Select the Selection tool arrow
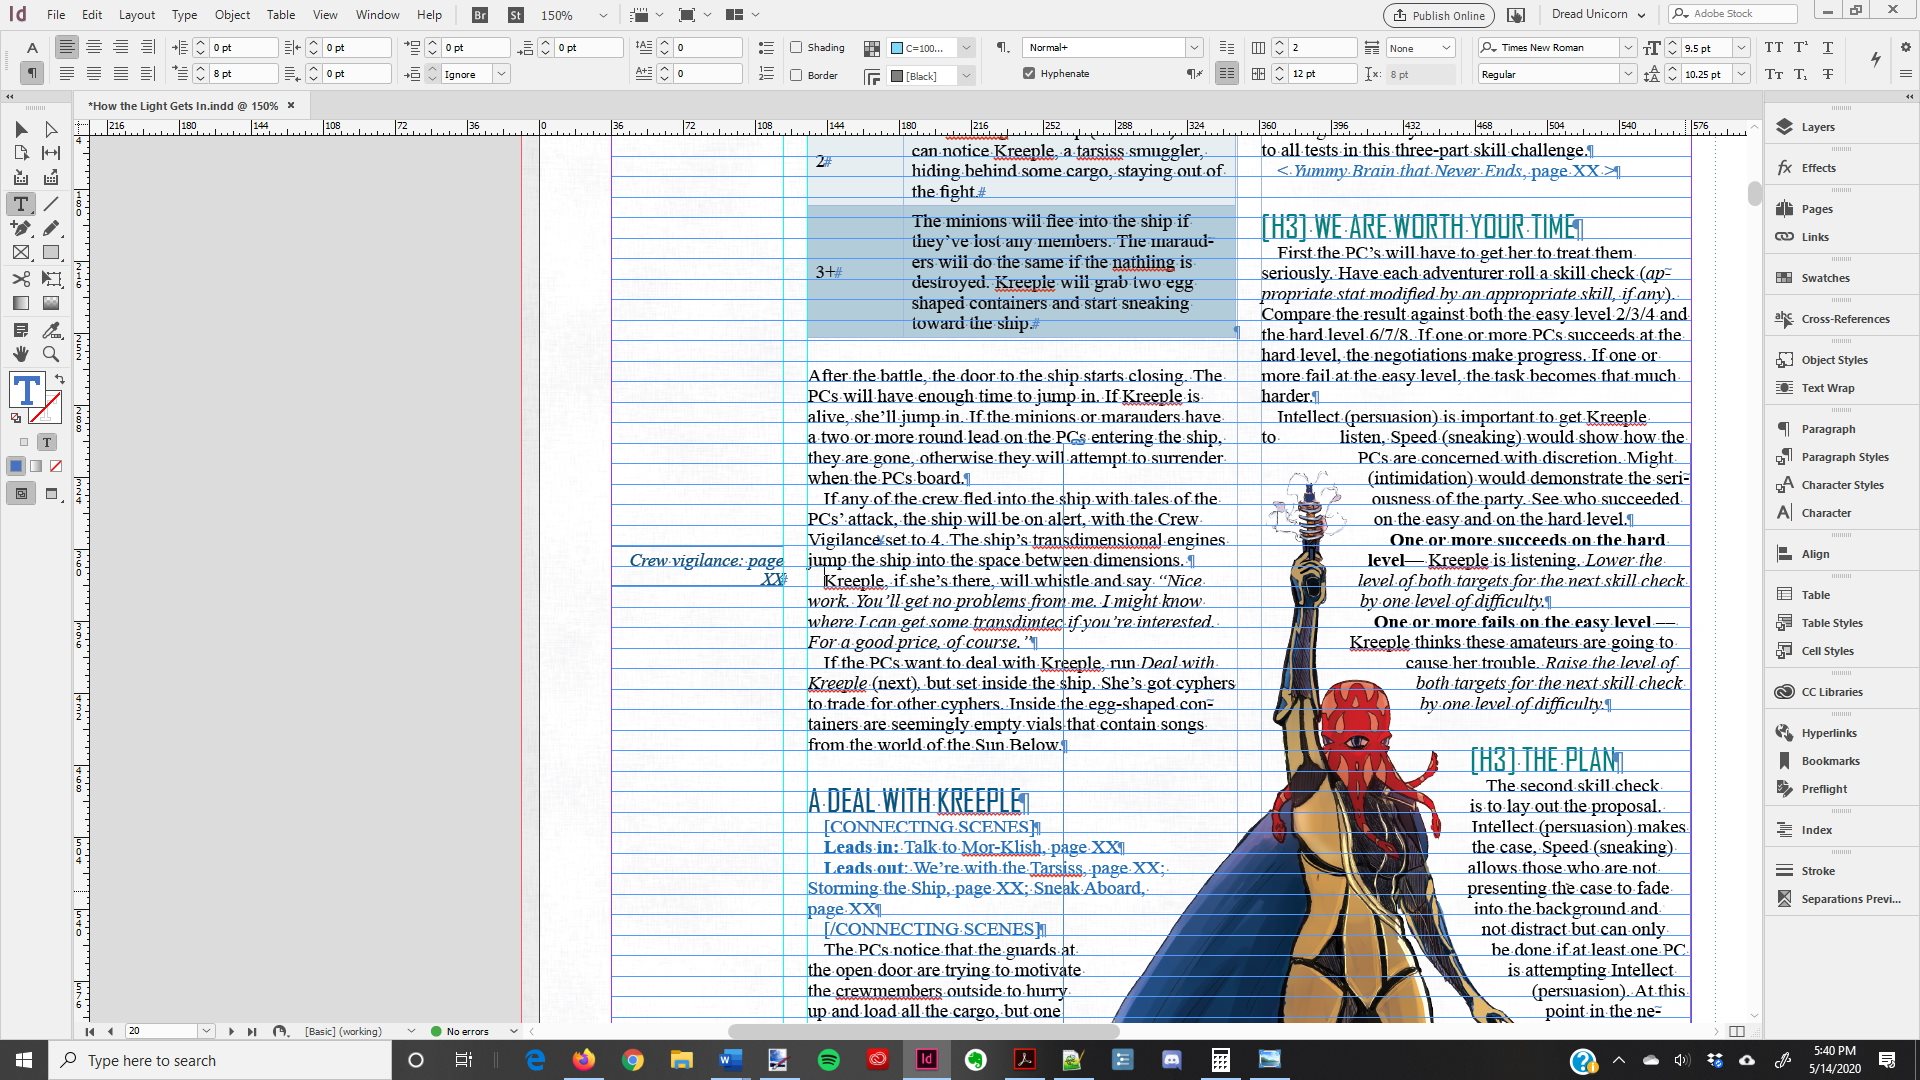Image resolution: width=1920 pixels, height=1080 pixels. (21, 129)
